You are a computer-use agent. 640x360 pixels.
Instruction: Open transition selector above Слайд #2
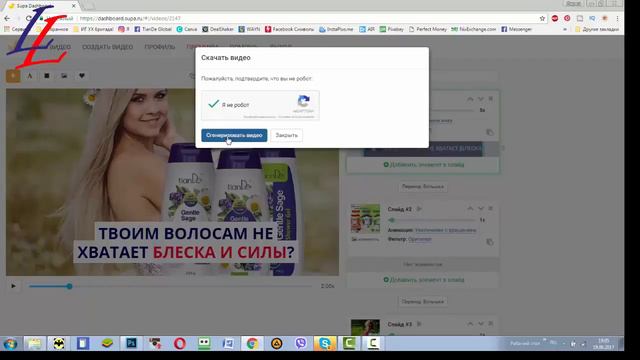422,187
